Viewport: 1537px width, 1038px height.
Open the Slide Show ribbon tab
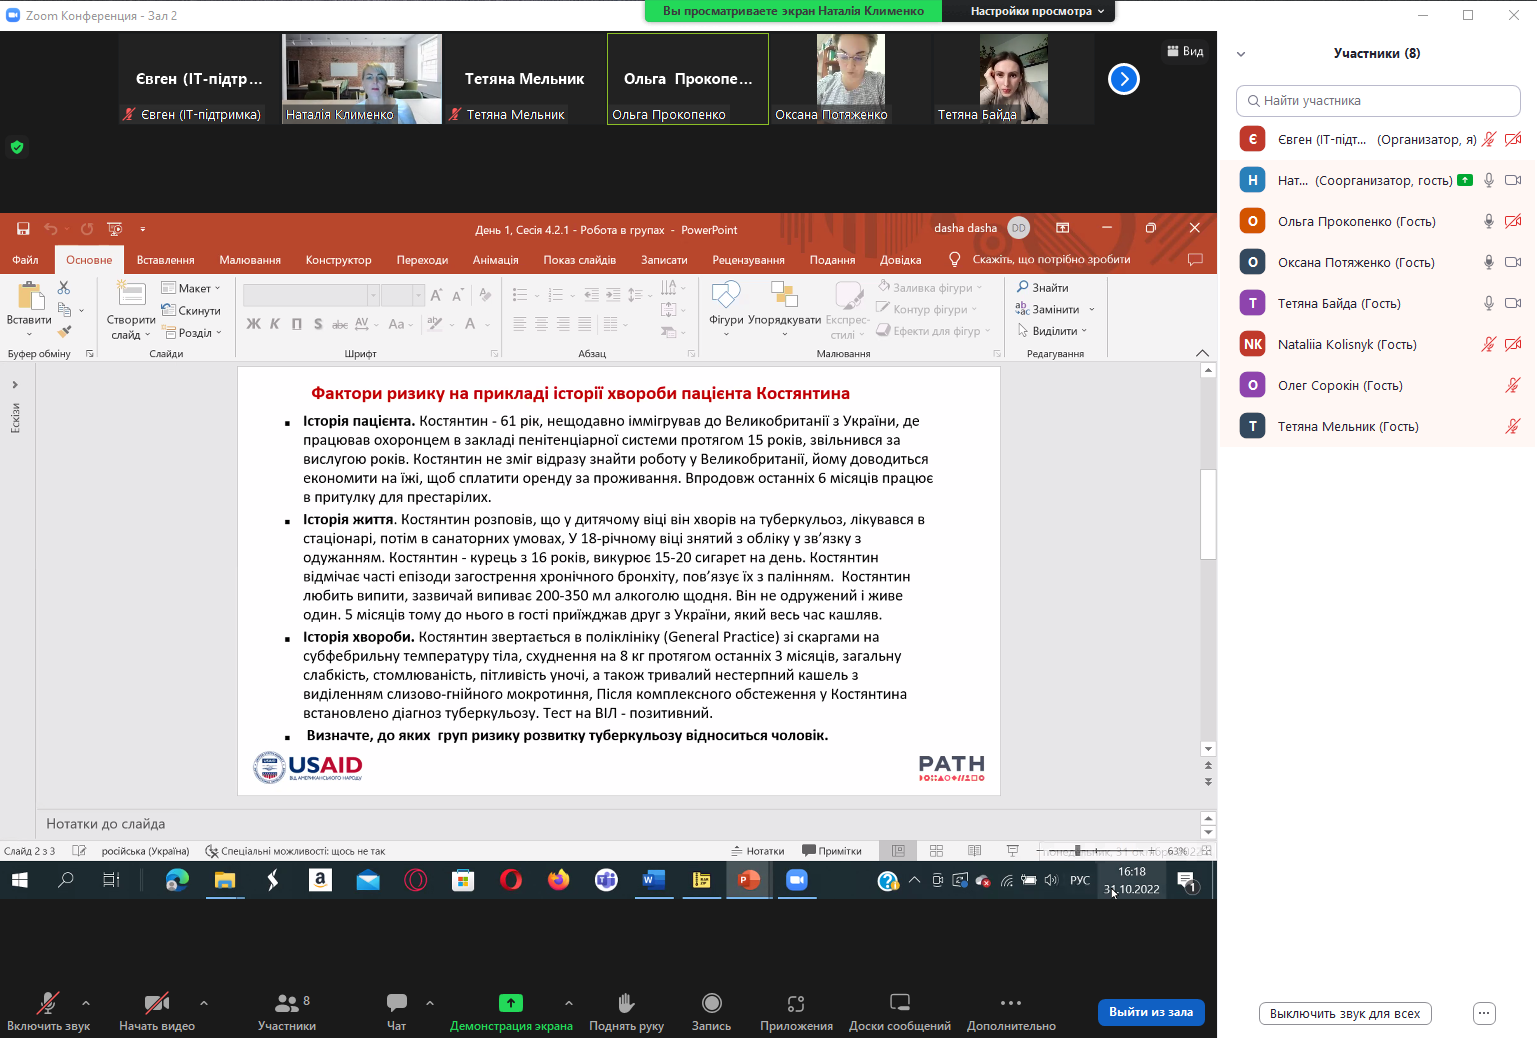tap(579, 260)
